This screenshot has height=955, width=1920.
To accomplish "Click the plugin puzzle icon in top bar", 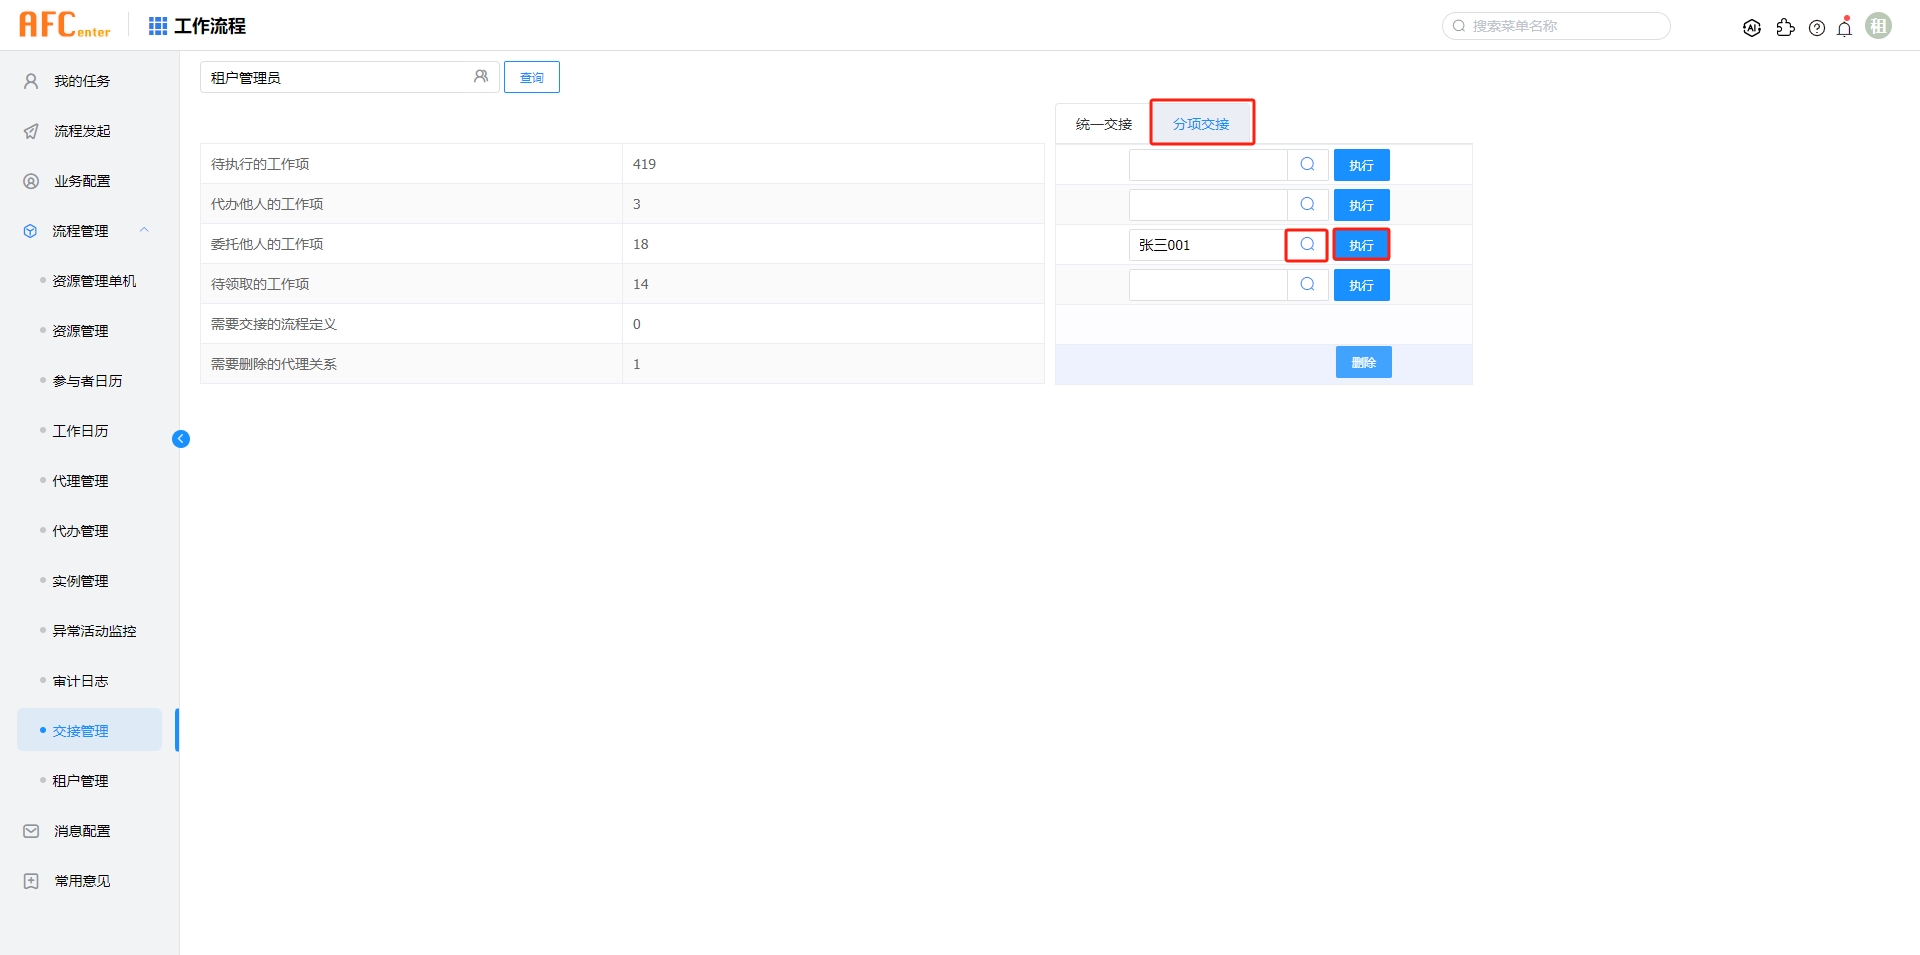I will pos(1786,27).
